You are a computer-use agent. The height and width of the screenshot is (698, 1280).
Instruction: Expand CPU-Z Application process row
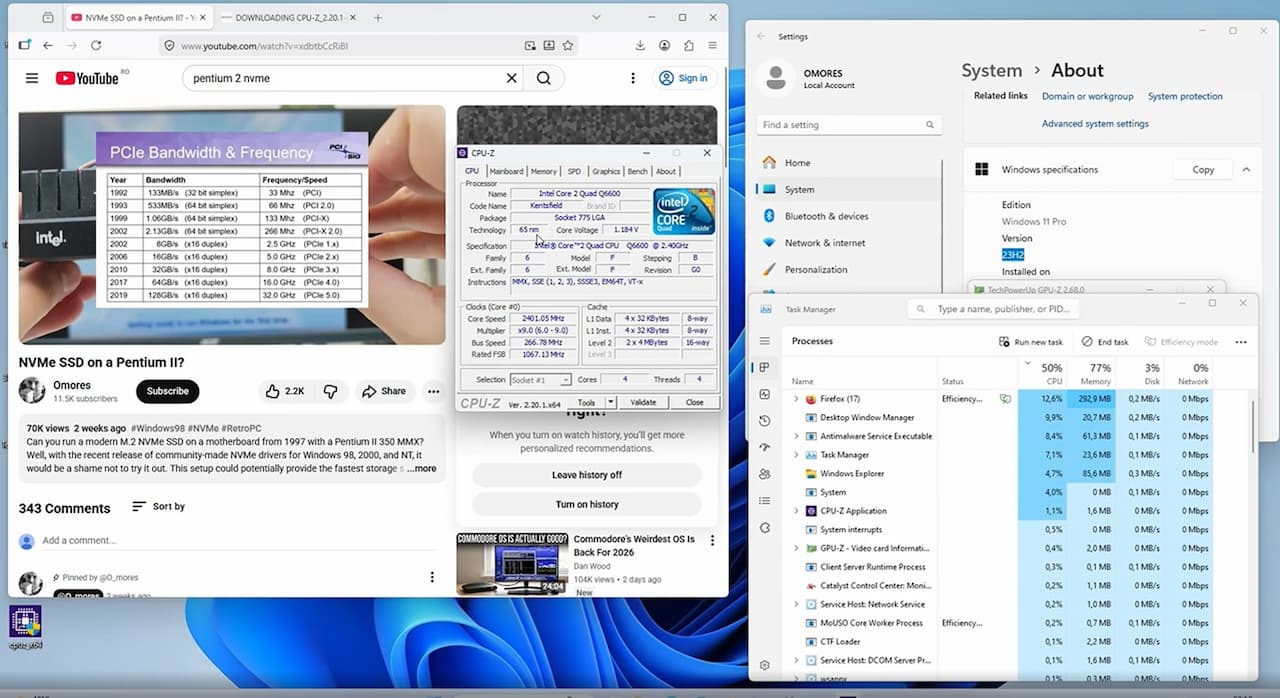pyautogui.click(x=796, y=511)
